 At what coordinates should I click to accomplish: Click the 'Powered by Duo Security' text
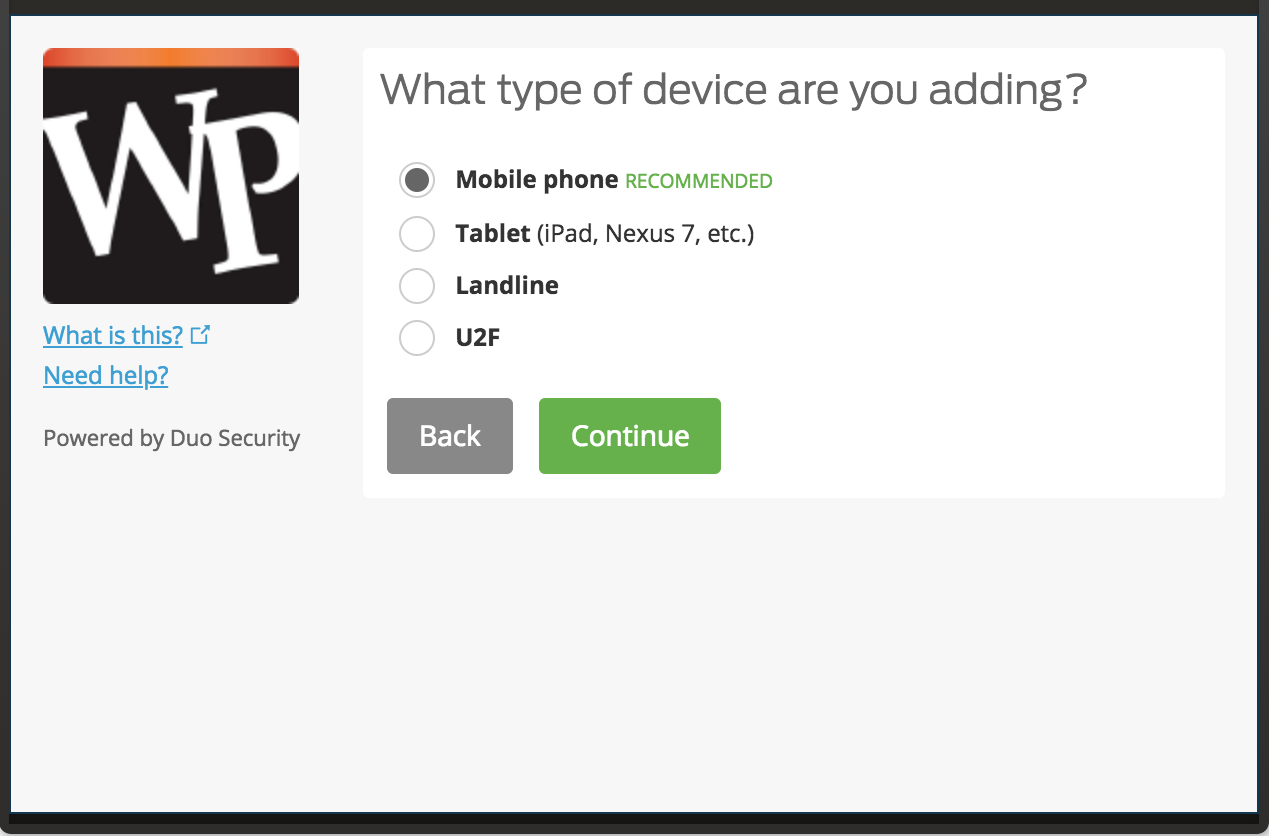click(x=172, y=438)
